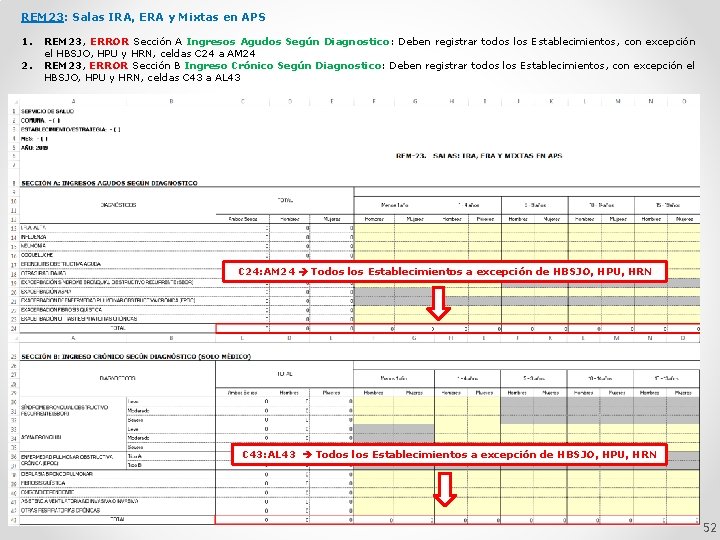Select the 'IRA ALTA' diagnosis row label
This screenshot has width=720, height=540.
[34, 228]
